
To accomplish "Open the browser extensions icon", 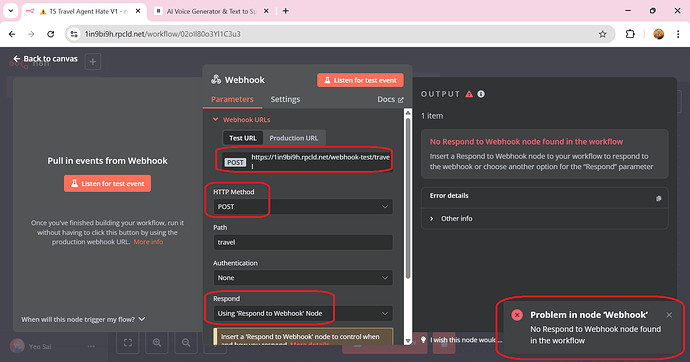I will [630, 34].
